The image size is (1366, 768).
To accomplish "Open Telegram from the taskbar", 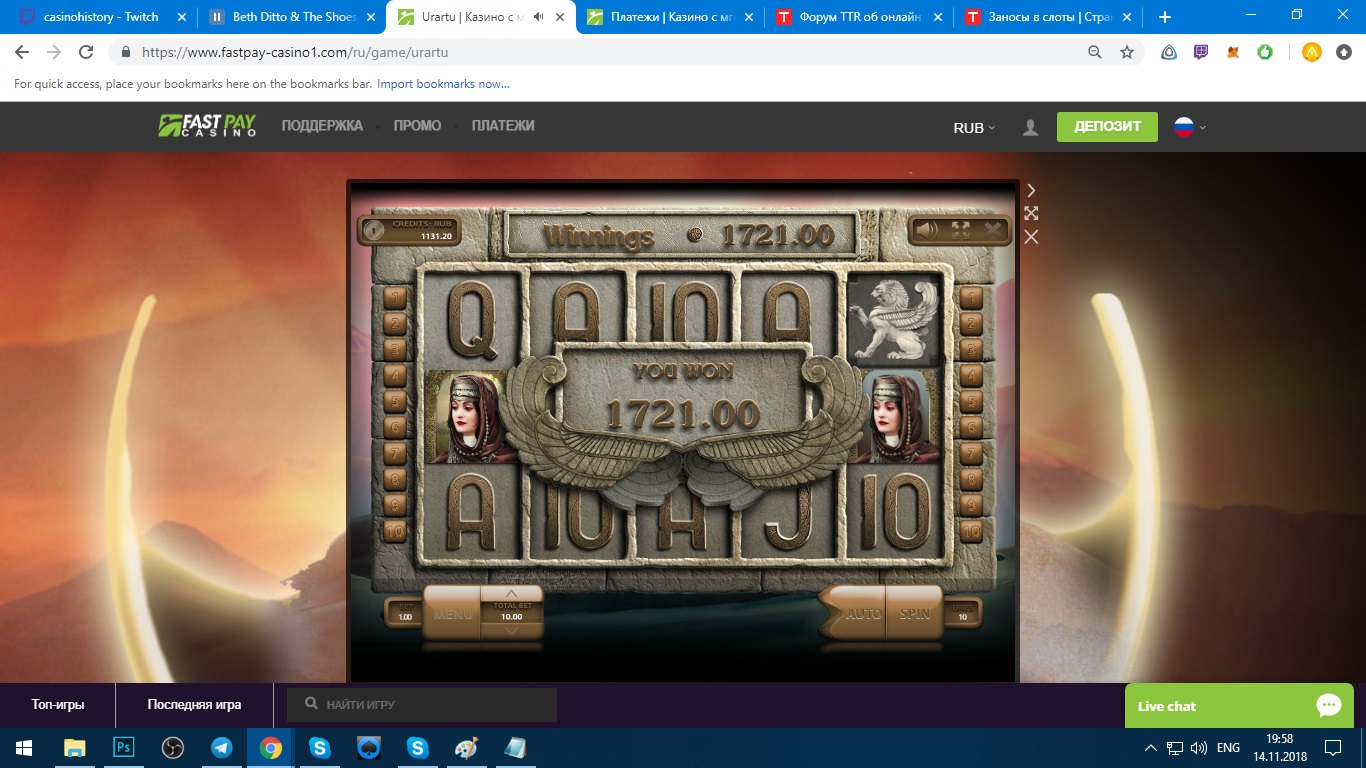I will 221,747.
